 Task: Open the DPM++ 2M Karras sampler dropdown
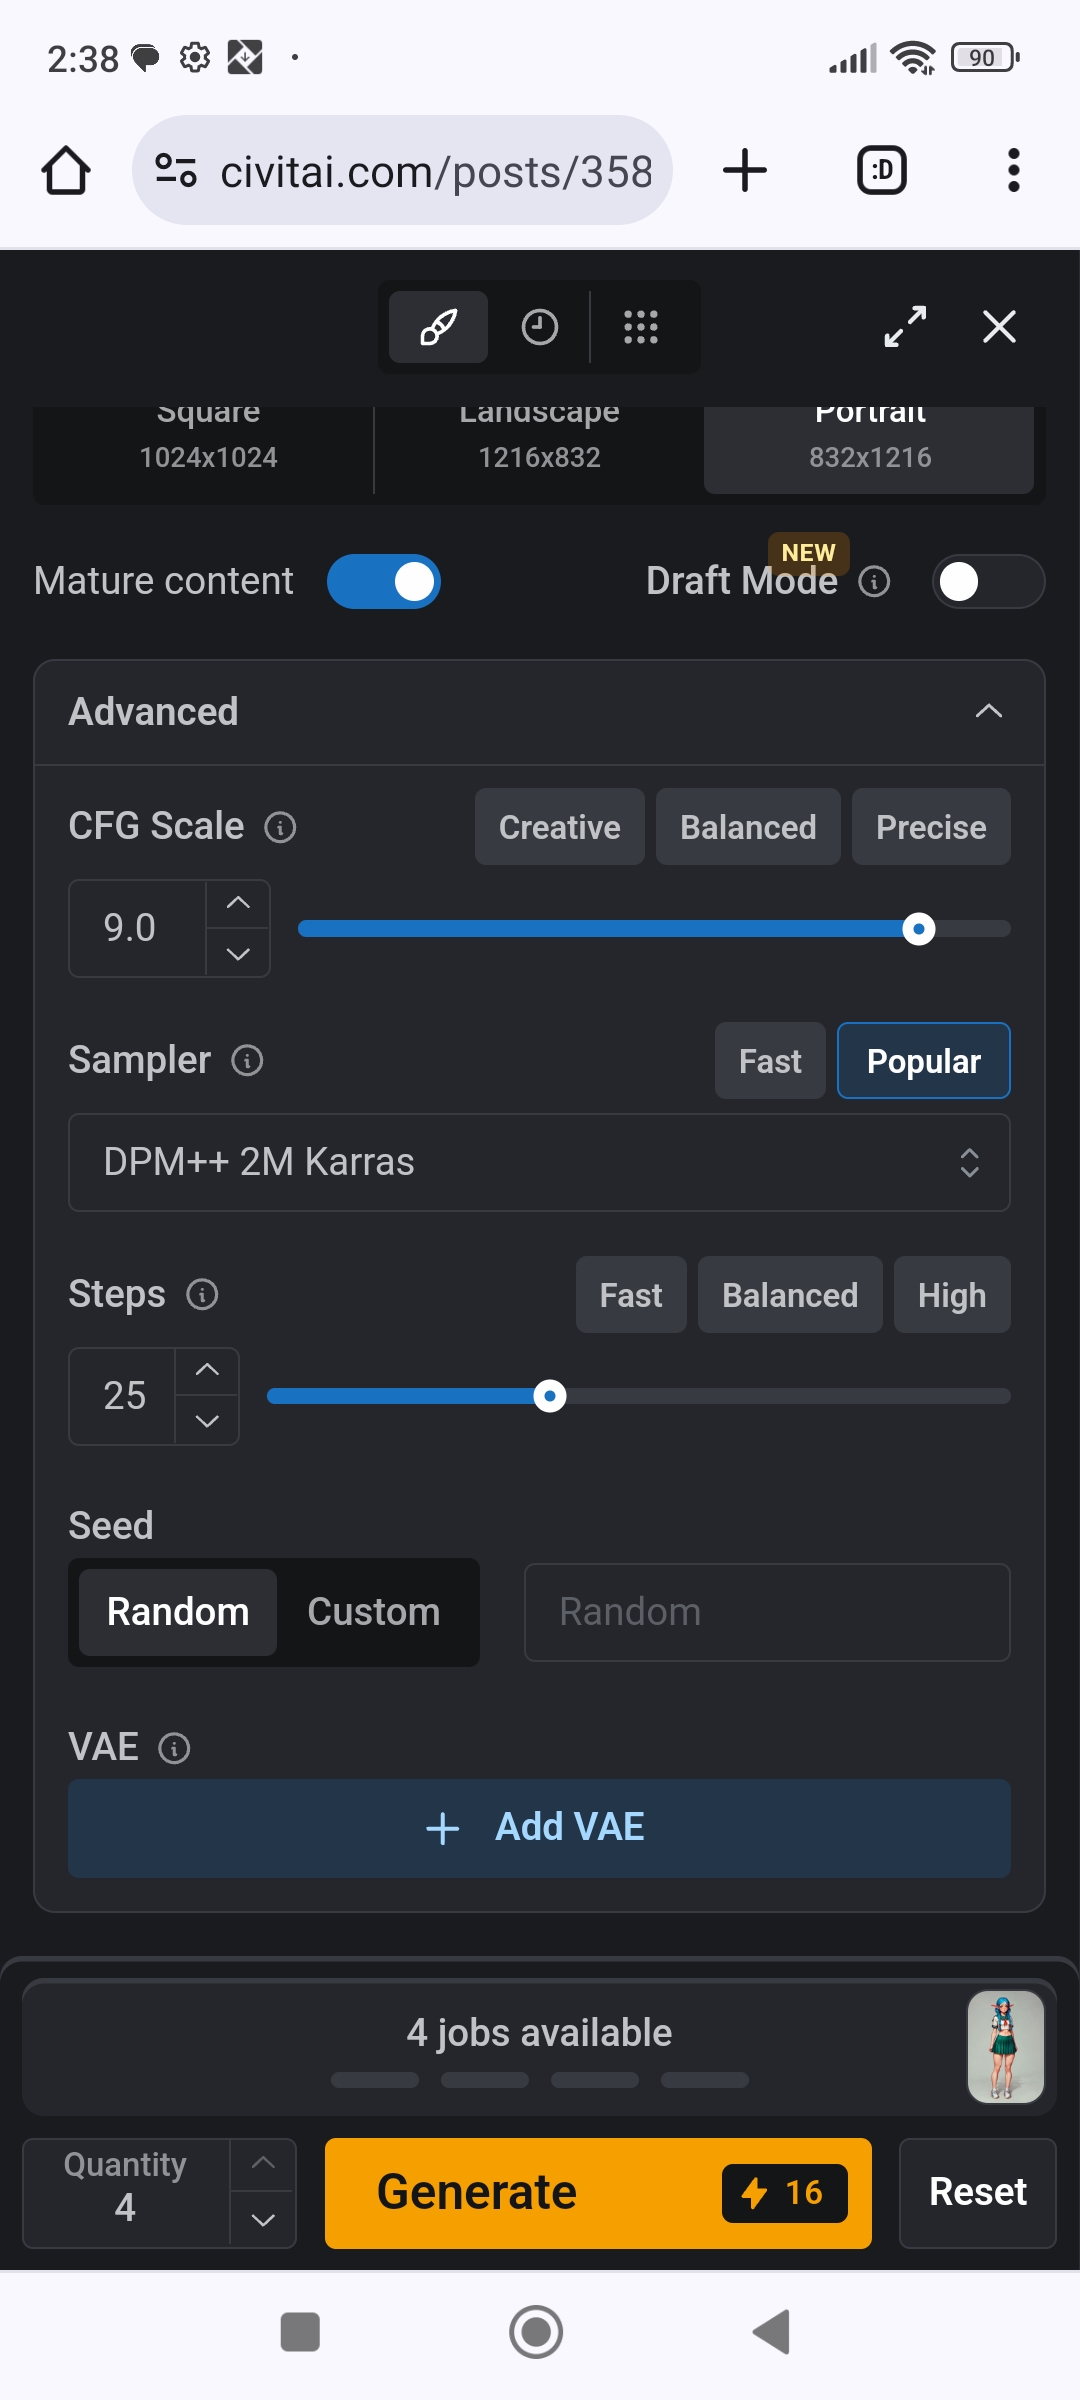coord(539,1162)
